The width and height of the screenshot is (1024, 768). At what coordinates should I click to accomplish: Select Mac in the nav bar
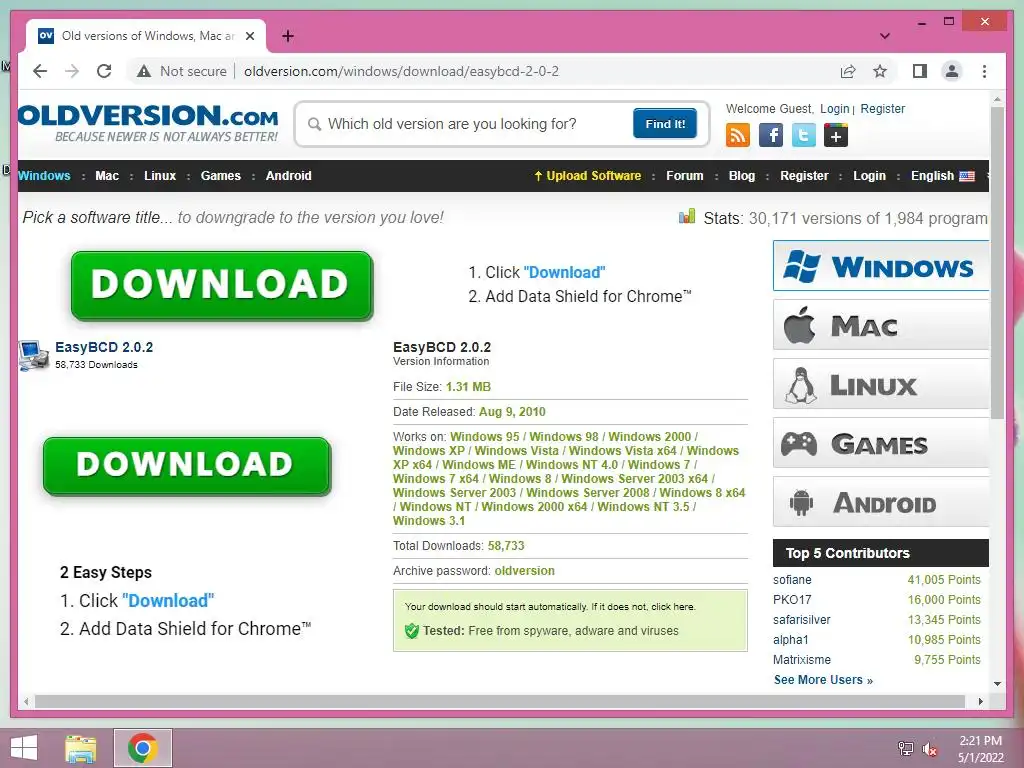(107, 176)
